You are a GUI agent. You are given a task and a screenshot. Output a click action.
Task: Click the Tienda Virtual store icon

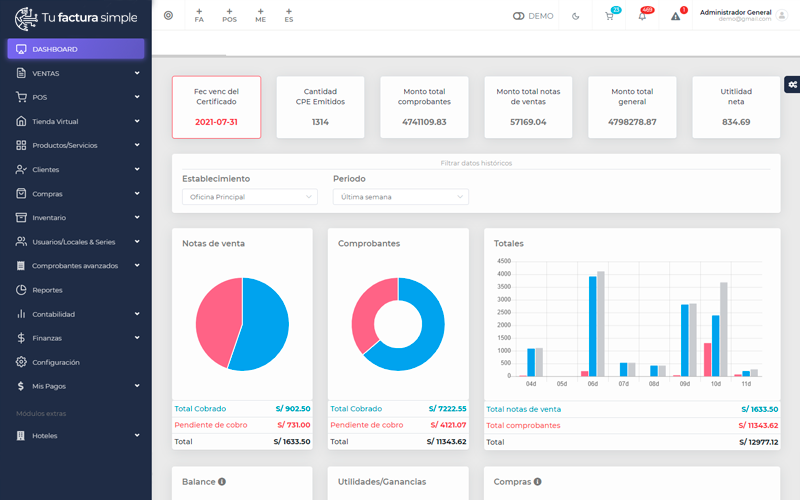[21, 121]
